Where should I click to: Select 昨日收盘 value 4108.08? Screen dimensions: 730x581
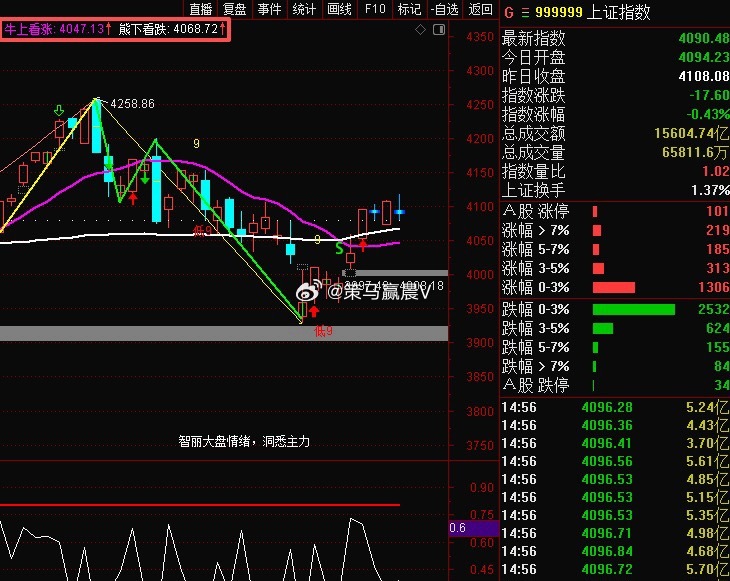tap(703, 76)
